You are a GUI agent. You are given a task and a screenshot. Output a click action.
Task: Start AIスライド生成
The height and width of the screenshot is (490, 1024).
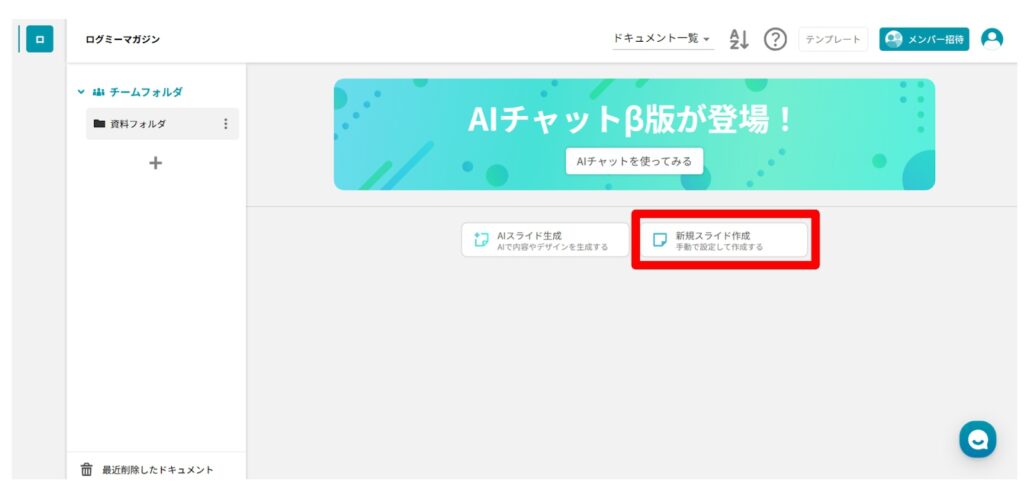click(545, 240)
